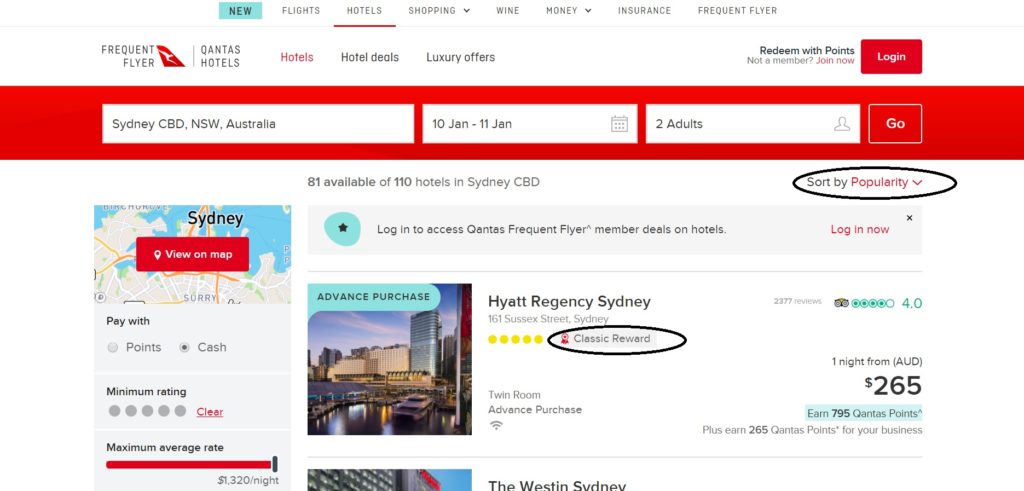
Task: Click the 10 Jan - 11 Jan date field
Action: [x=530, y=124]
